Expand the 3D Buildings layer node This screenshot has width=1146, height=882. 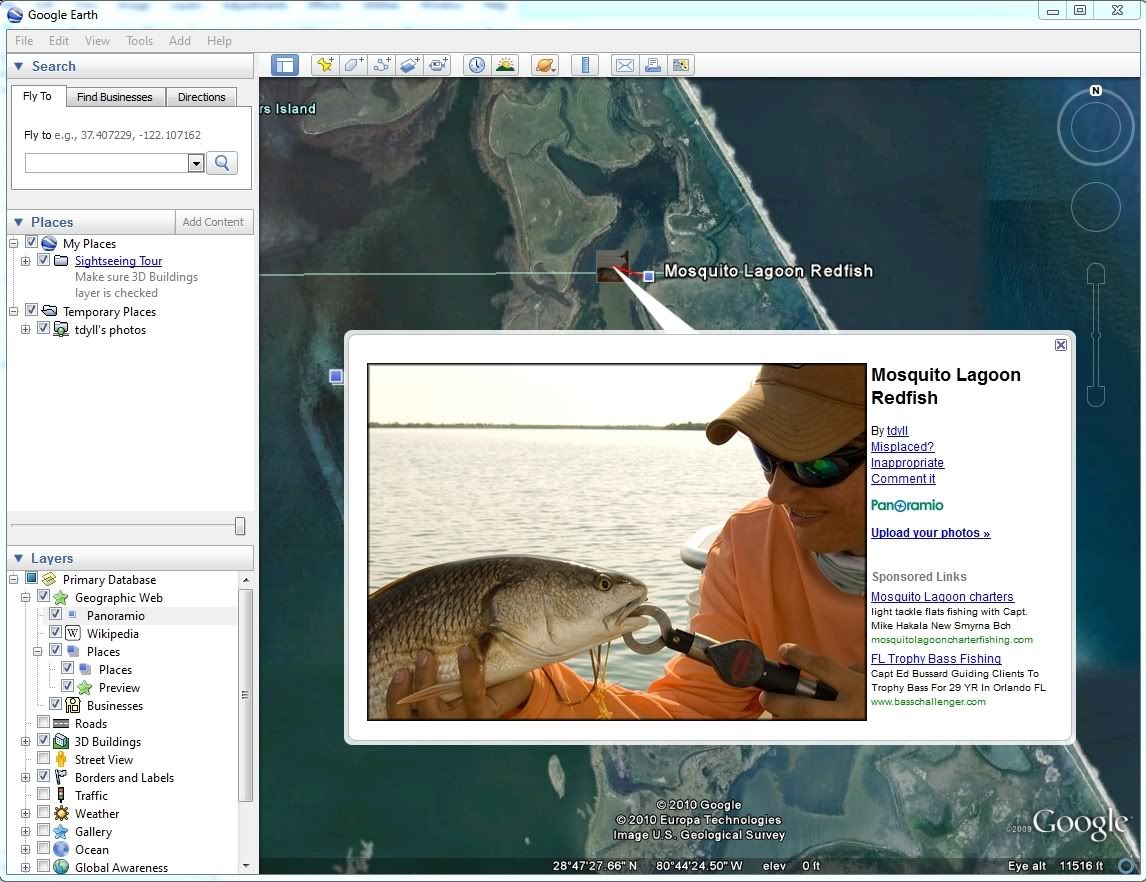(26, 742)
